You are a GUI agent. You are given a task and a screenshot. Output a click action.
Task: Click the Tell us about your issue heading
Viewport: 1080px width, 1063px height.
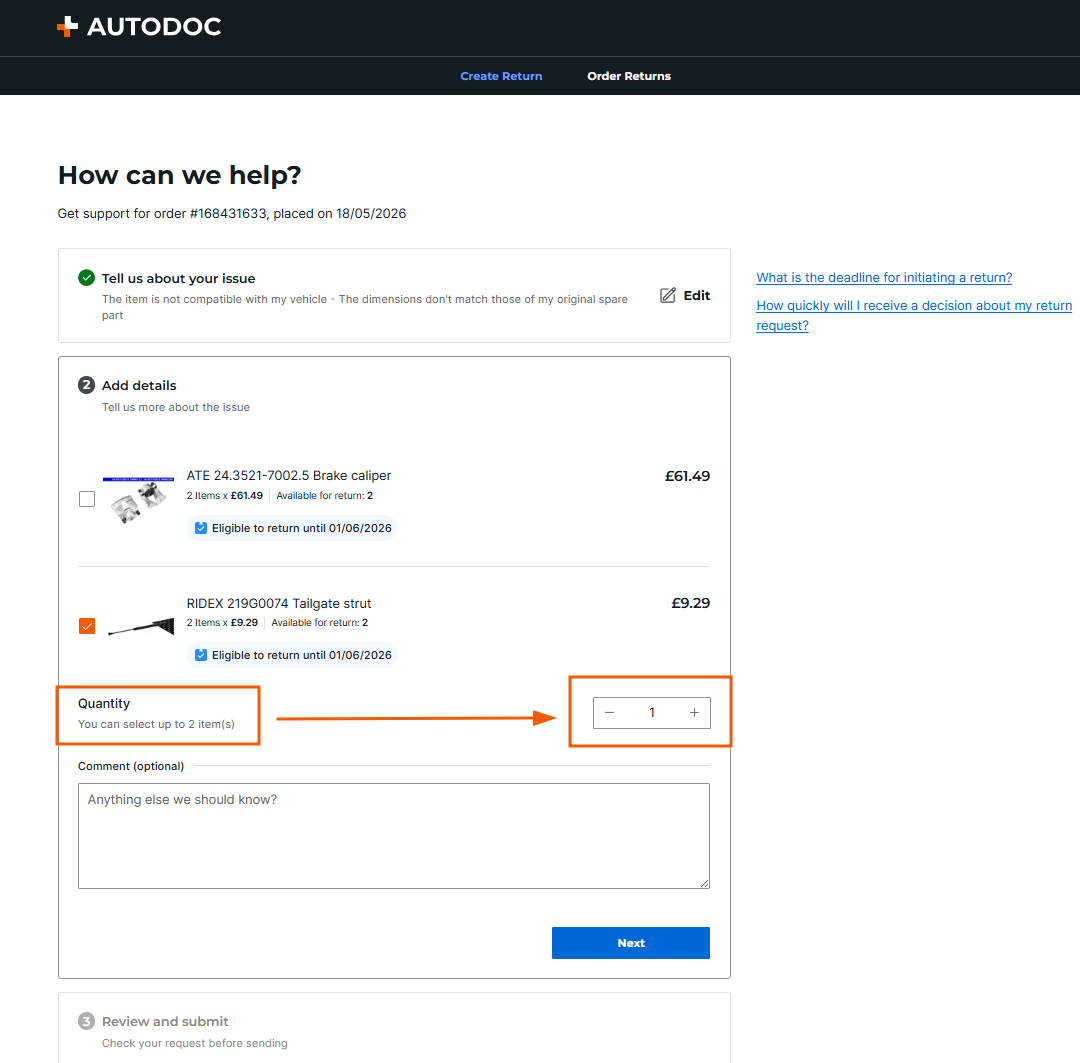[x=178, y=278]
